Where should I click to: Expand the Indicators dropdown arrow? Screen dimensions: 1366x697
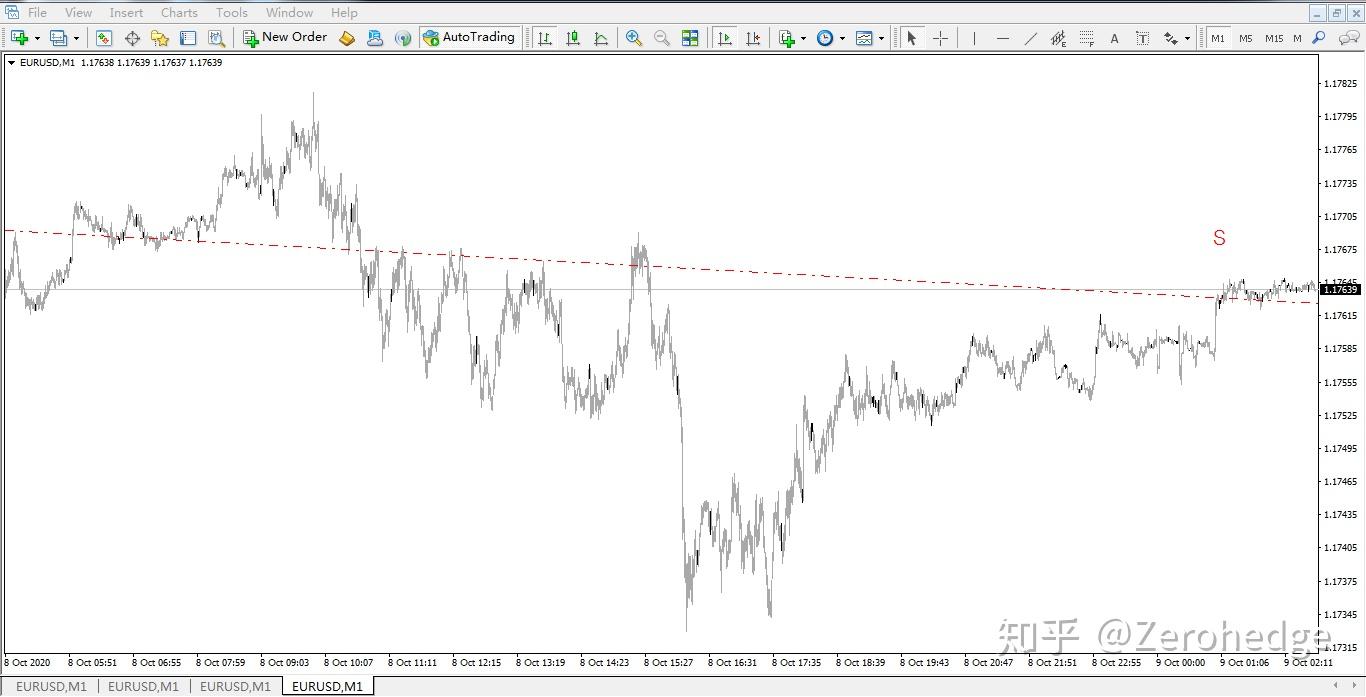[x=803, y=39]
